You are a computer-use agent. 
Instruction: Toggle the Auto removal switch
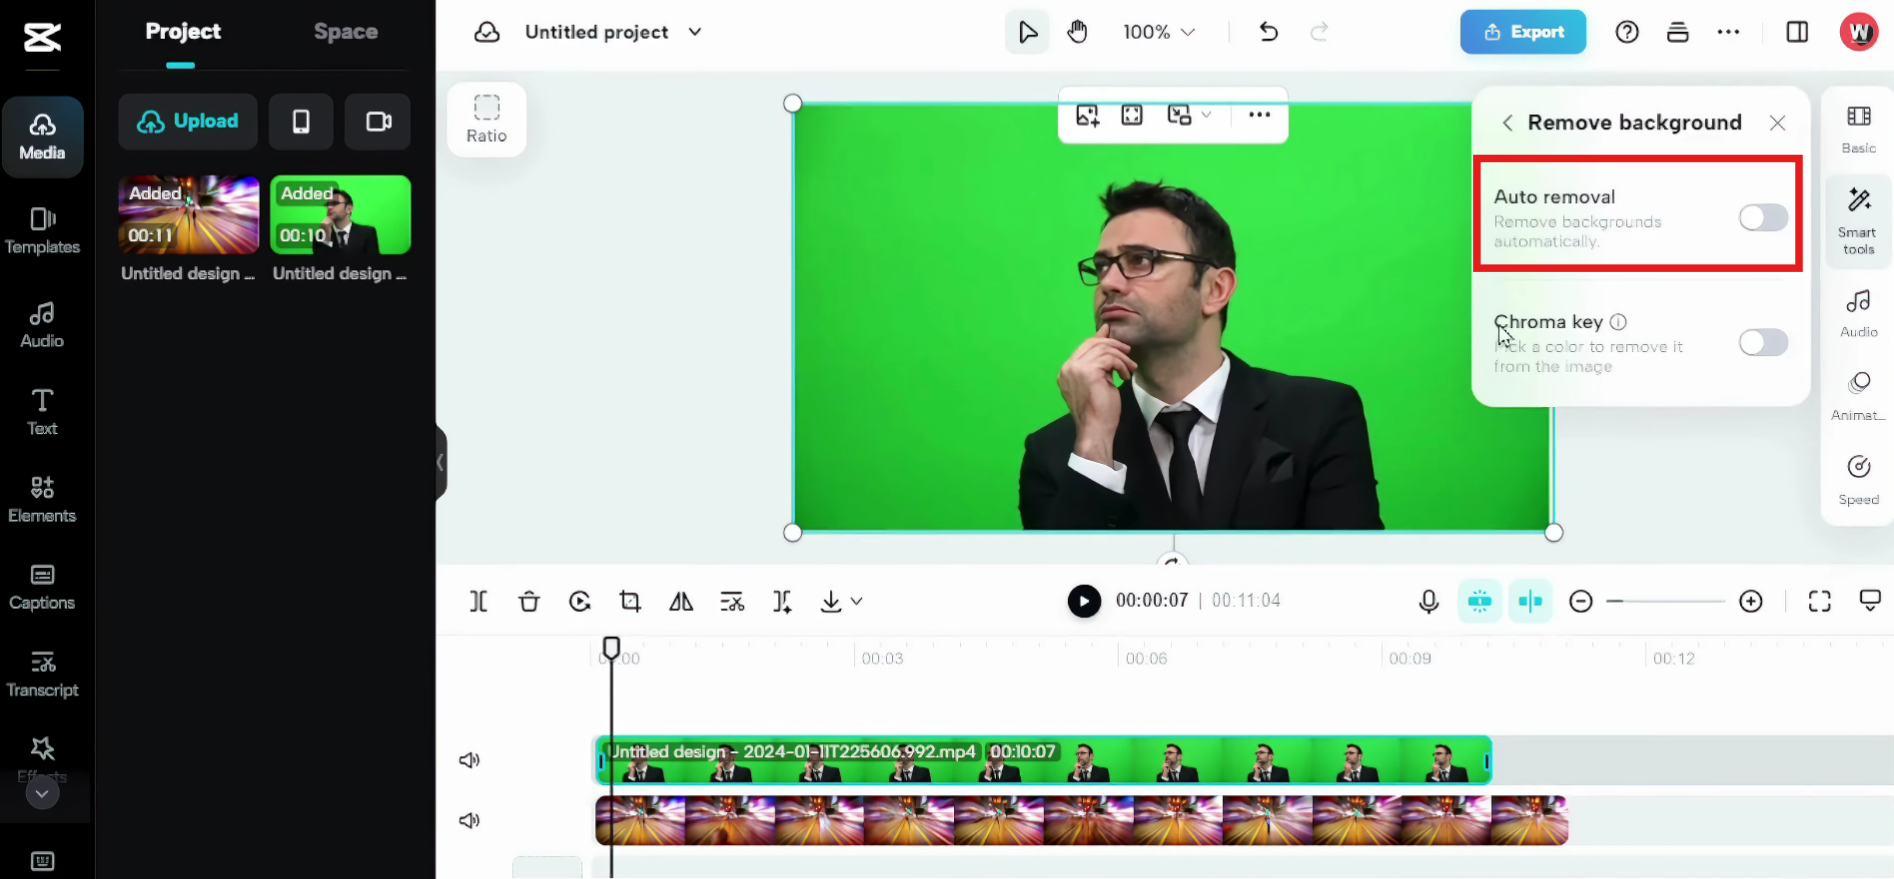(x=1763, y=217)
